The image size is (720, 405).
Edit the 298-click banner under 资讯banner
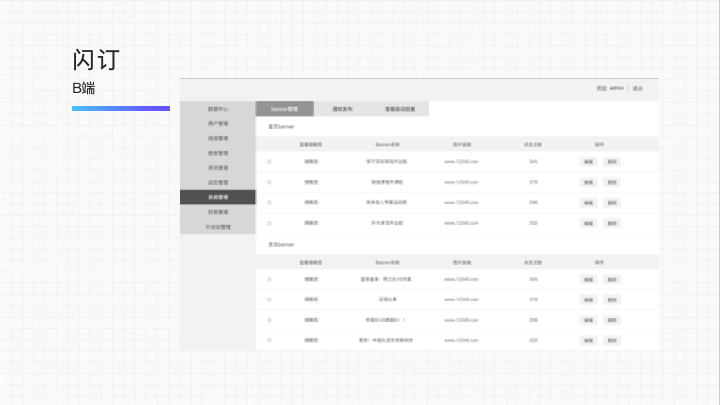coord(588,320)
